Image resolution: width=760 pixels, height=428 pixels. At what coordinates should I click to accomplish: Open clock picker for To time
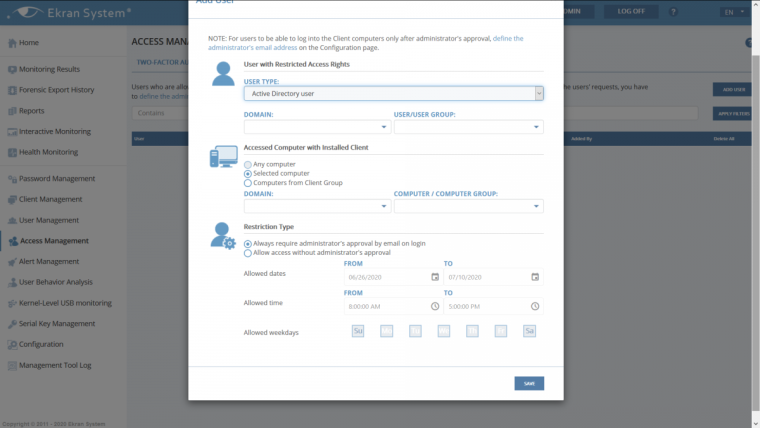point(535,306)
